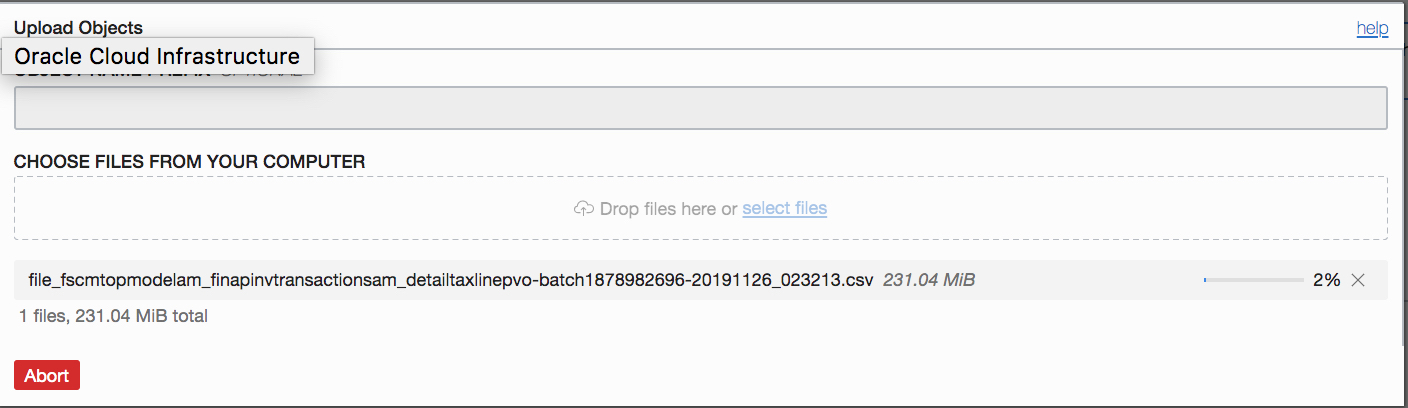Click the 231.04 MiB file size label
The height and width of the screenshot is (408, 1408).
[x=929, y=281]
